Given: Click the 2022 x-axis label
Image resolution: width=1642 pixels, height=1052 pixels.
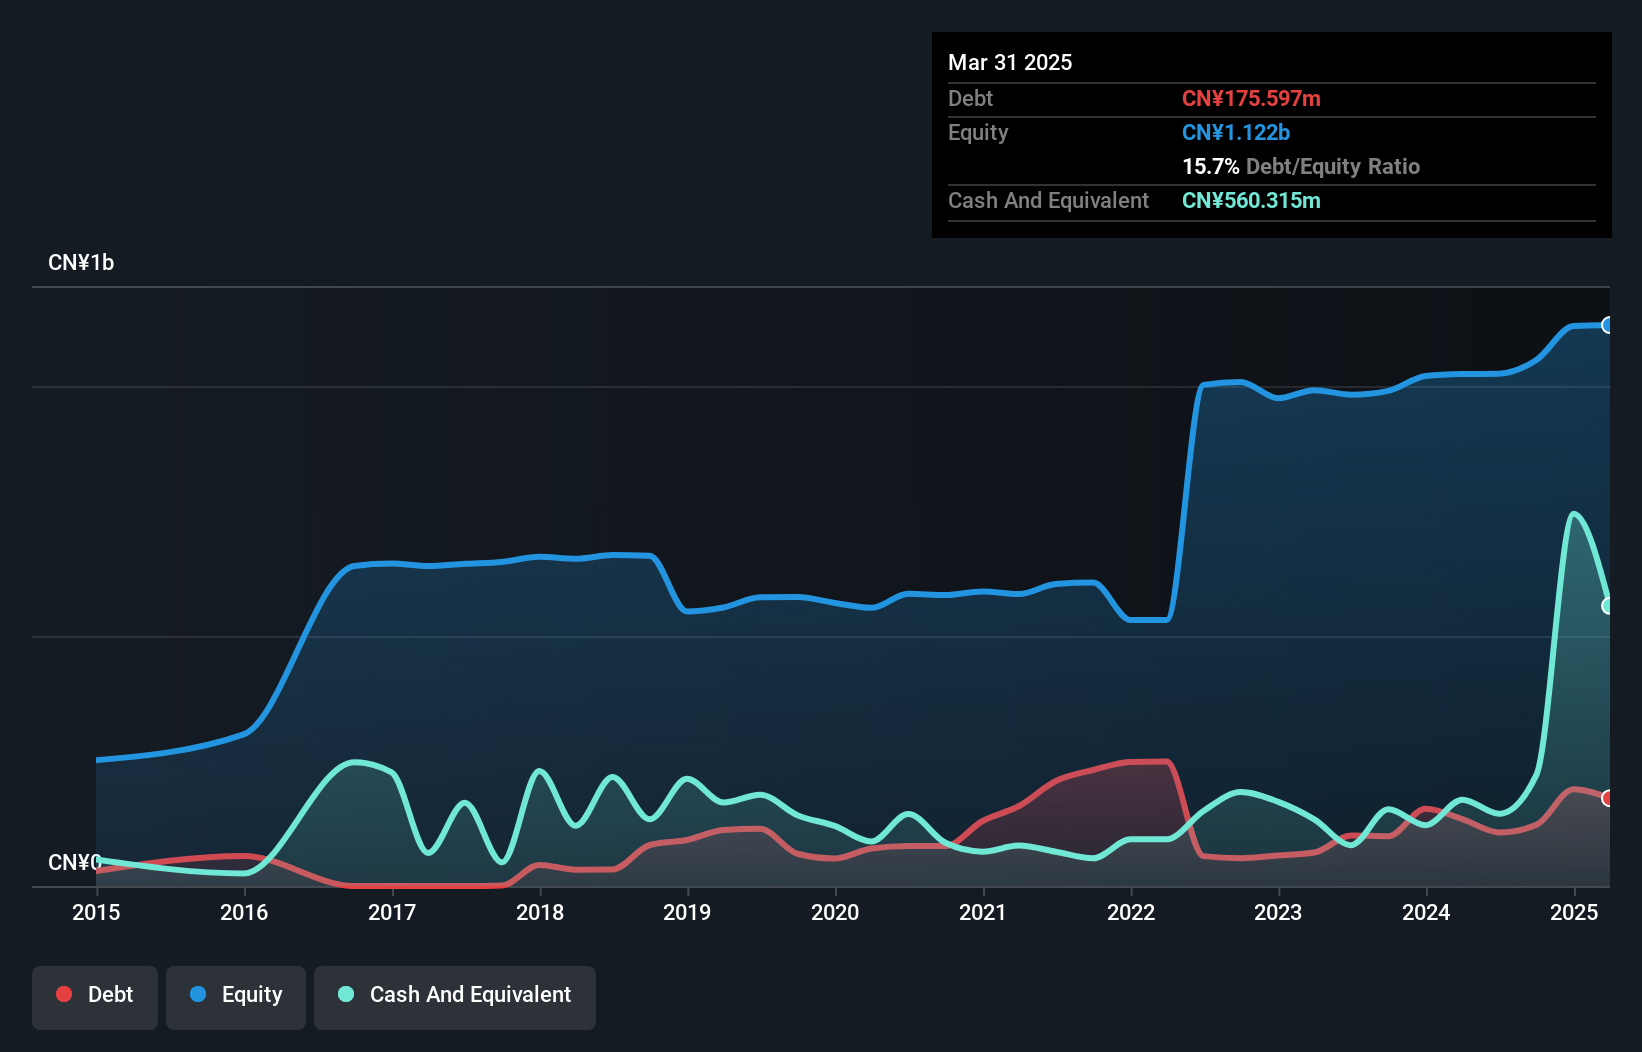Looking at the screenshot, I should (1131, 912).
